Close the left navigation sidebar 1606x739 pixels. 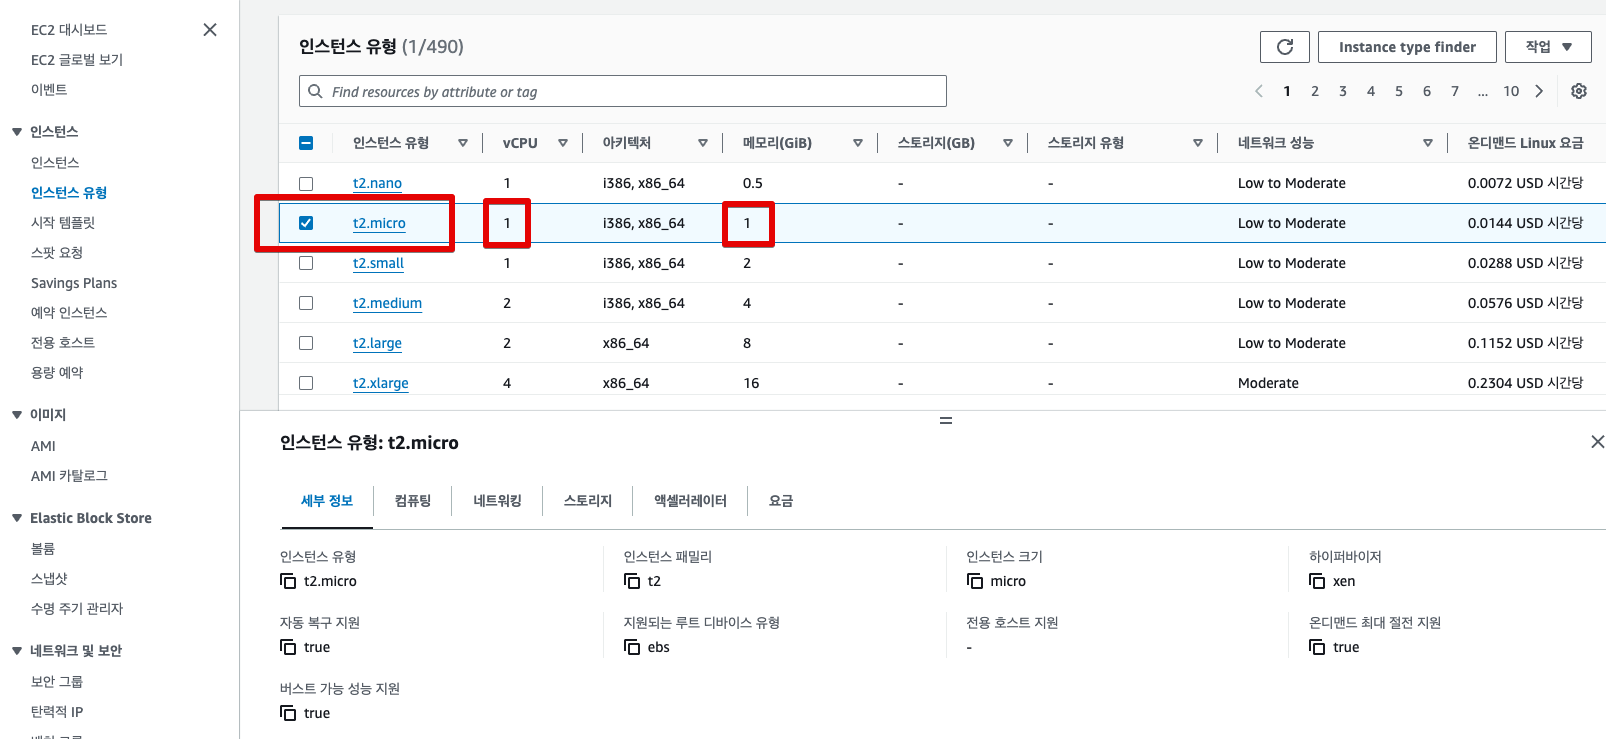210,30
